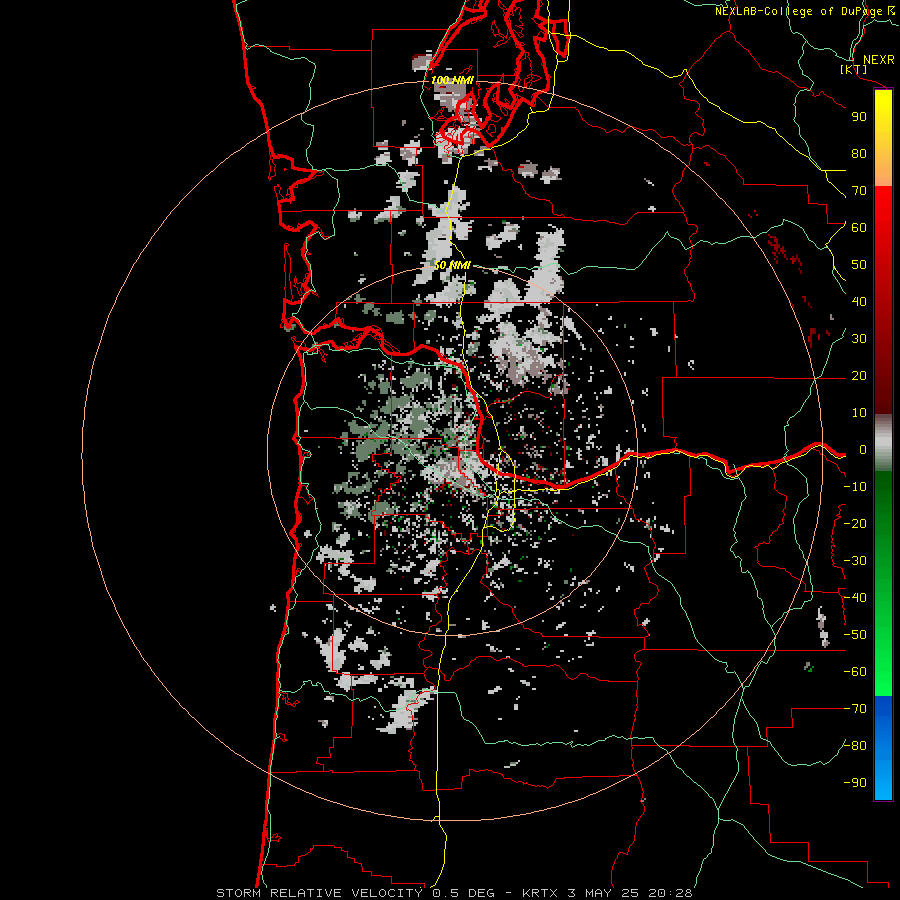
Task: Click the NEXLAB-College of DuPage watermark text
Action: click(805, 11)
